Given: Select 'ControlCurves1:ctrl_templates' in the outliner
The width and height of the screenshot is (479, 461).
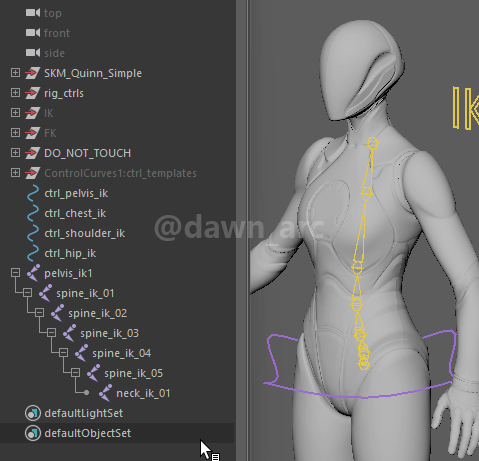Looking at the screenshot, I should tap(120, 173).
